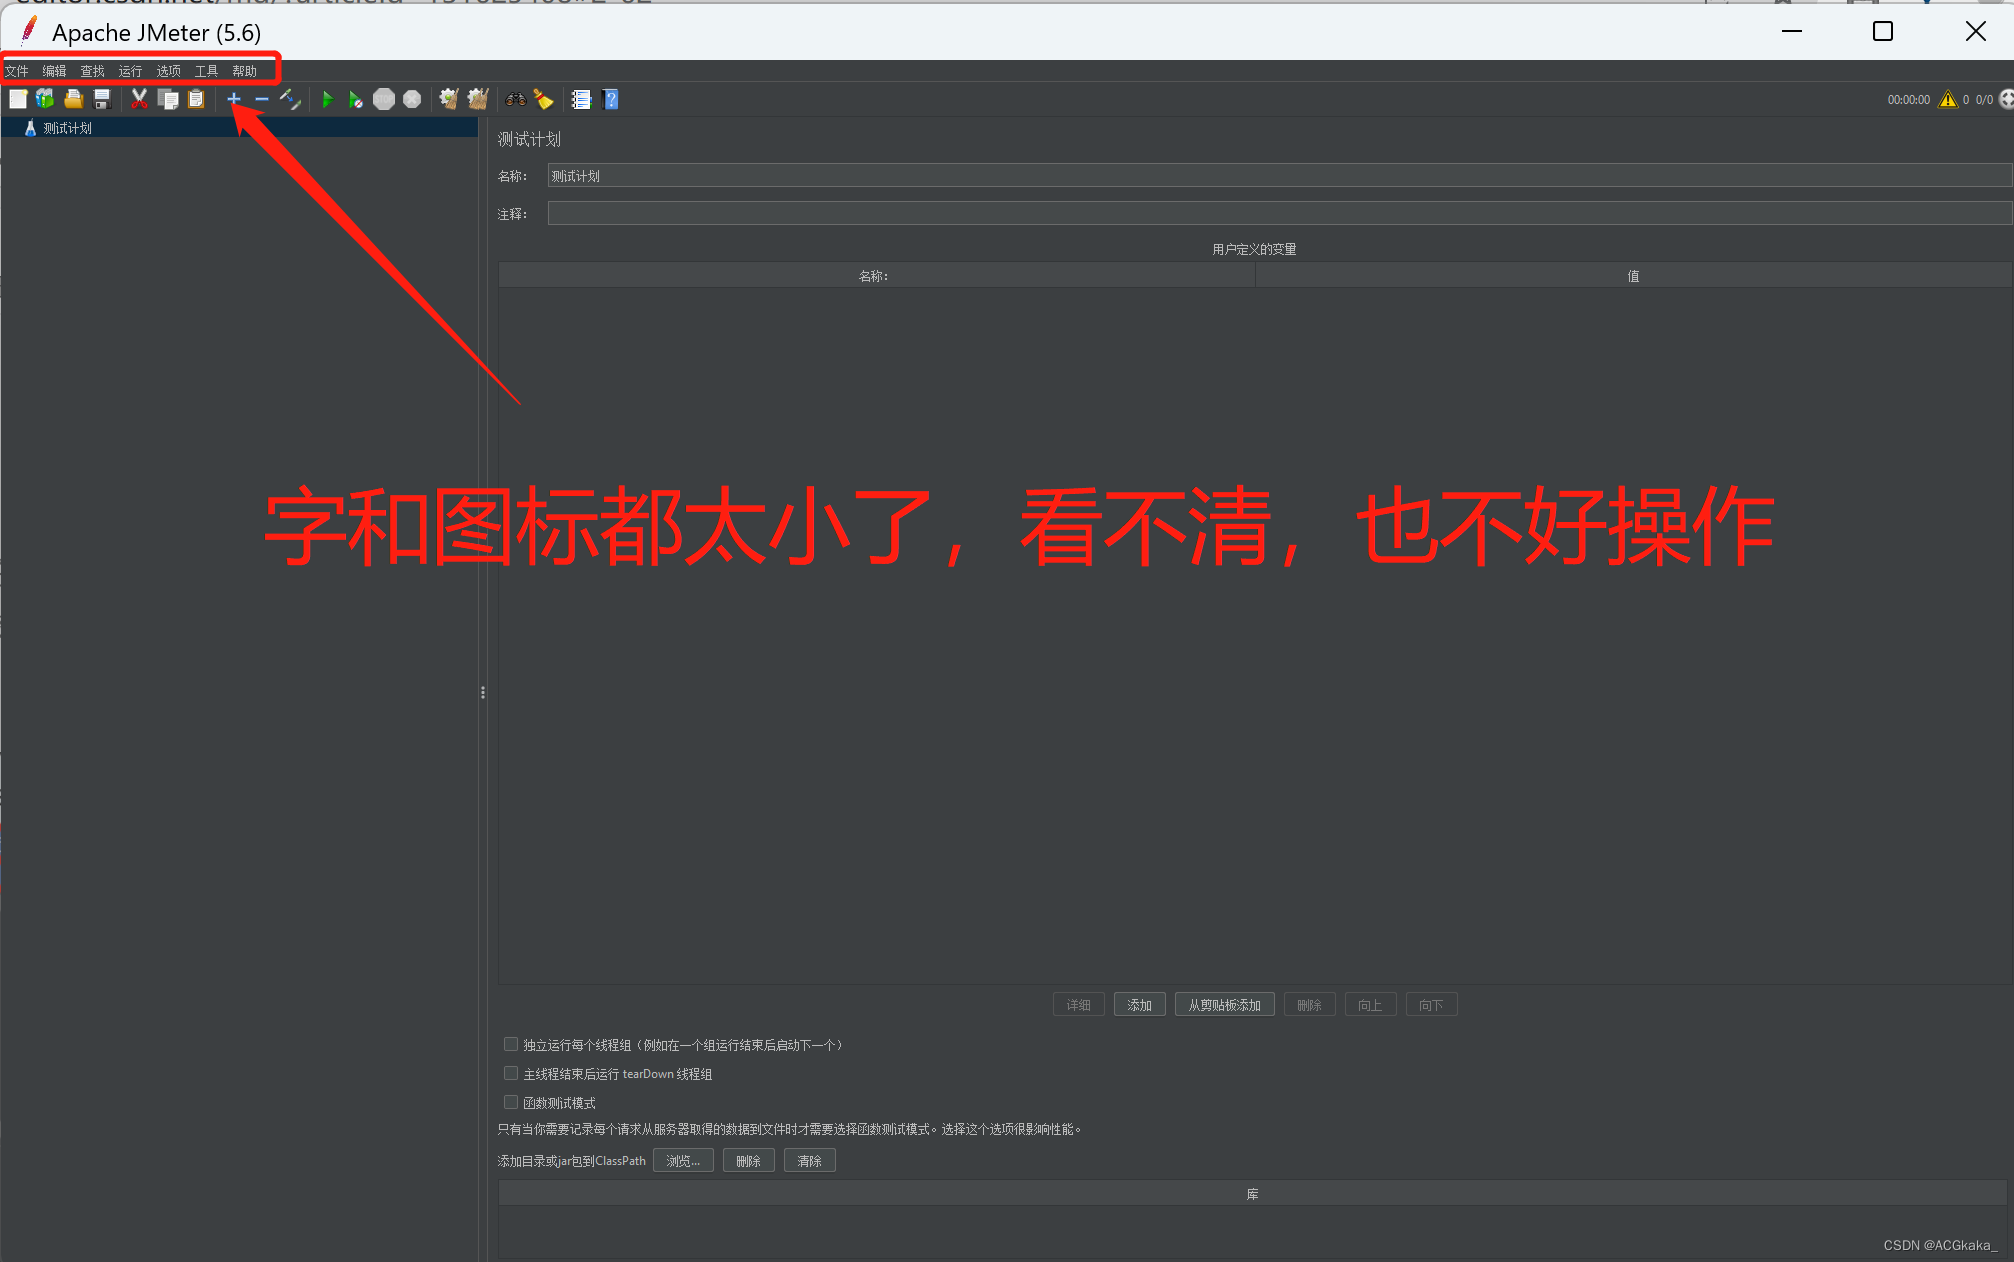Clear all results with double broom icon
This screenshot has width=2014, height=1262.
click(478, 99)
